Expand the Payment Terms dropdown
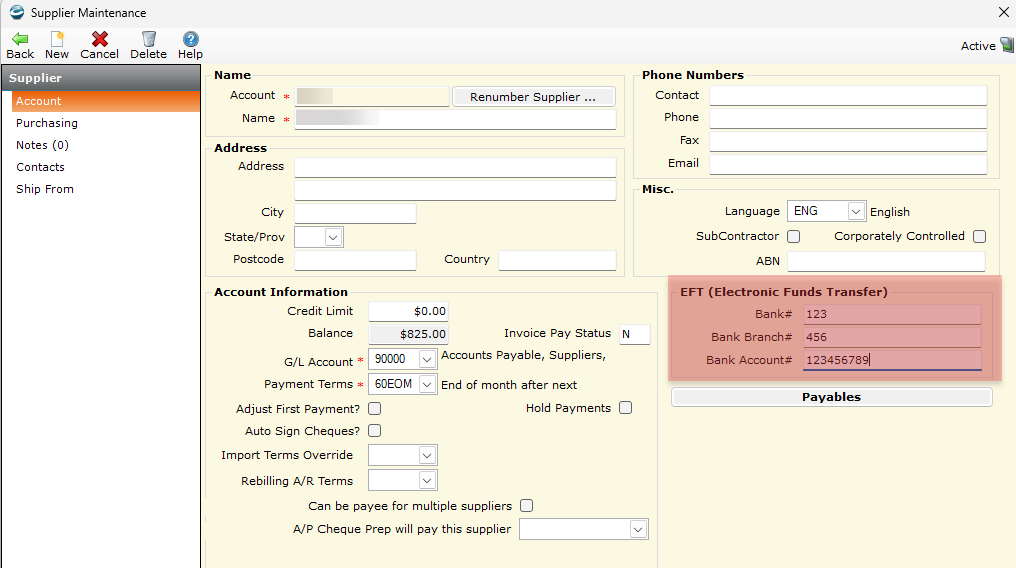1016x568 pixels. point(427,385)
